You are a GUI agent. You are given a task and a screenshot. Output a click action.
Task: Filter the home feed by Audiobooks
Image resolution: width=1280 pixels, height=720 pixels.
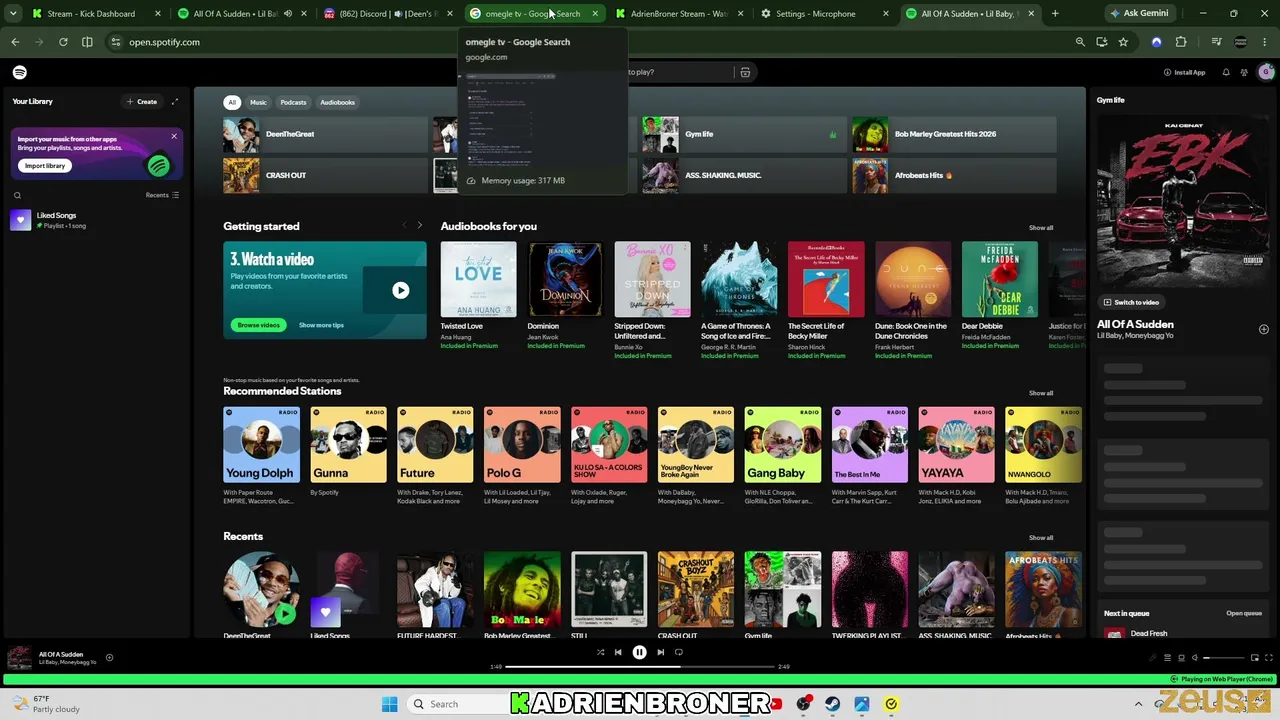[x=337, y=102]
